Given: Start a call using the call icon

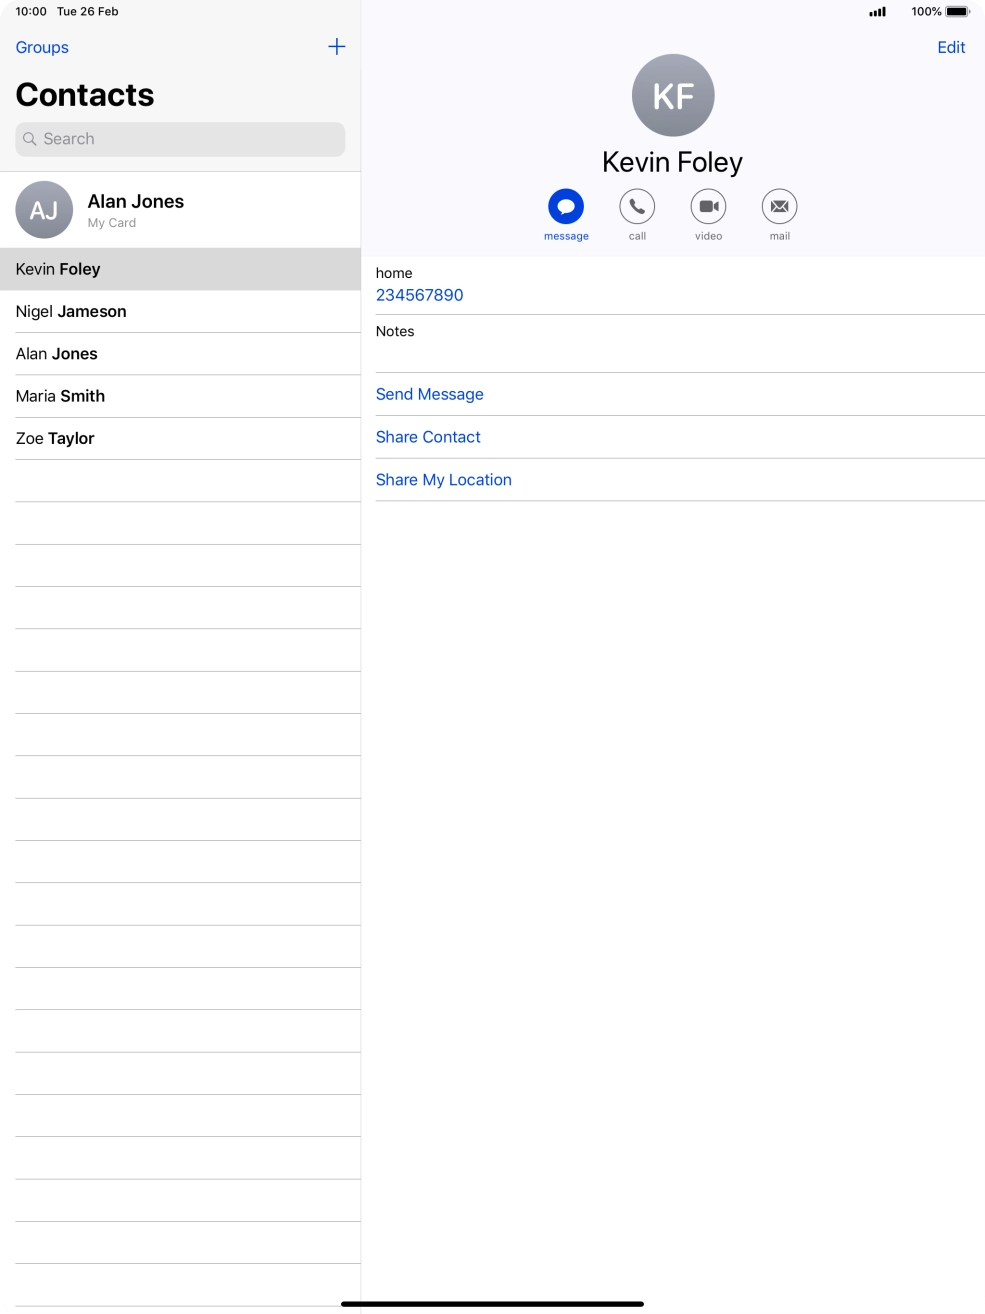Looking at the screenshot, I should tap(637, 208).
